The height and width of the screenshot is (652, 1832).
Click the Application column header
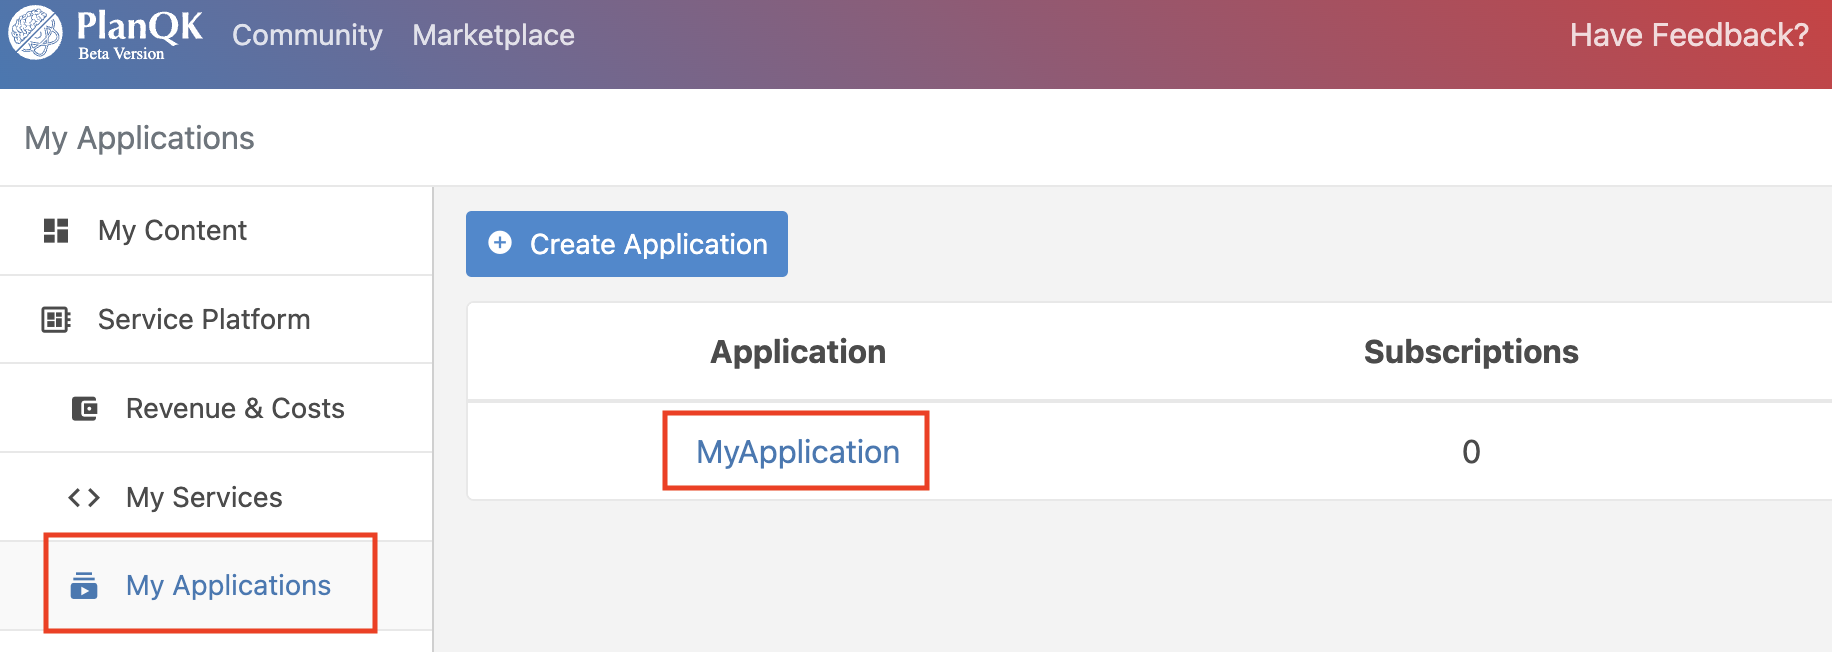coord(797,352)
